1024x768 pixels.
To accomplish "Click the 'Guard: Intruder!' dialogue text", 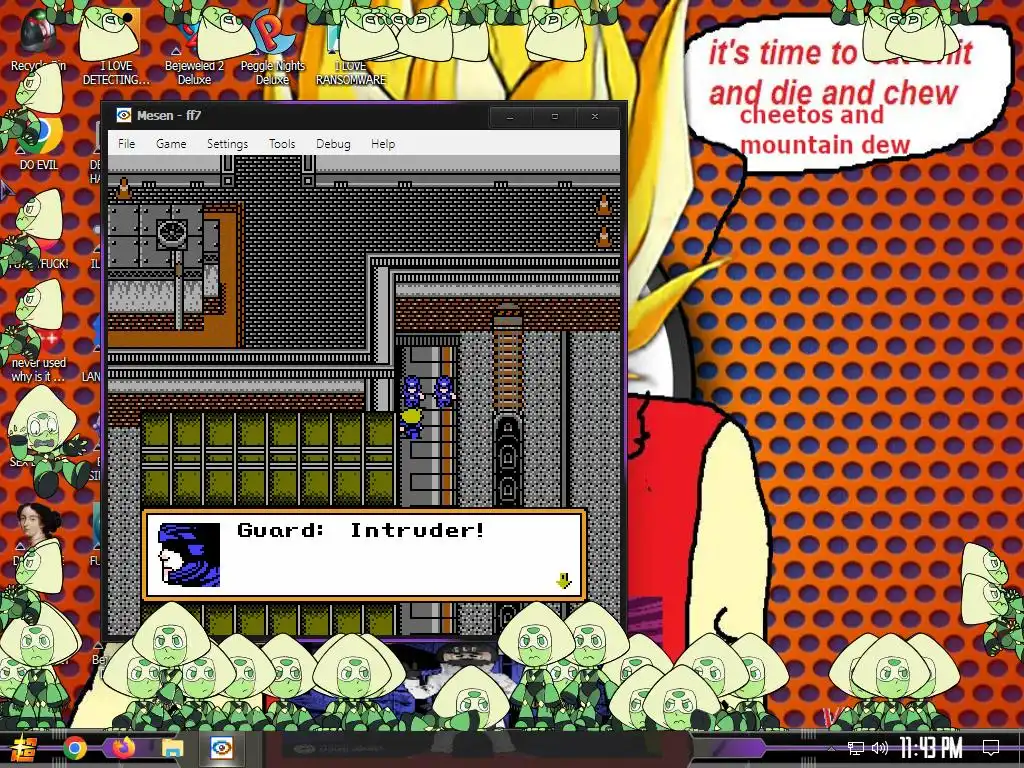I will pos(360,530).
